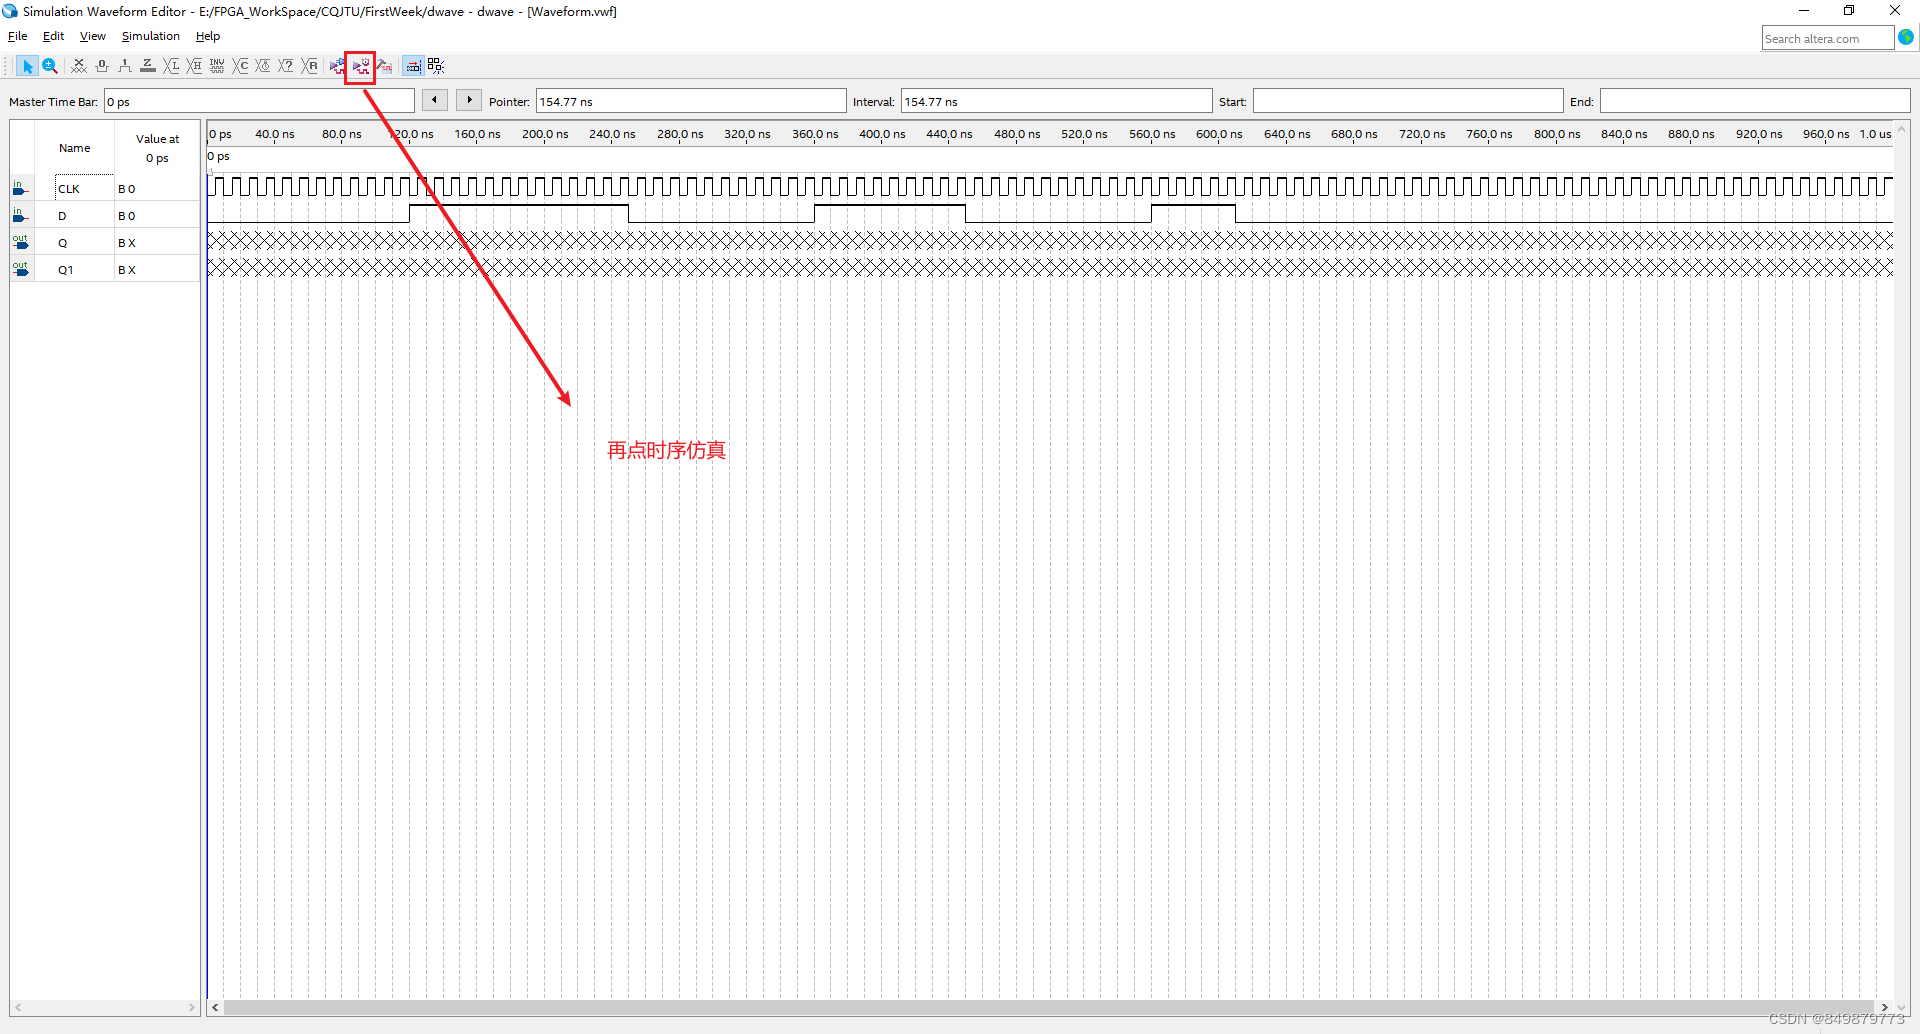1920x1034 pixels.
Task: Apply Weak Low (L) value
Action: tap(171, 66)
